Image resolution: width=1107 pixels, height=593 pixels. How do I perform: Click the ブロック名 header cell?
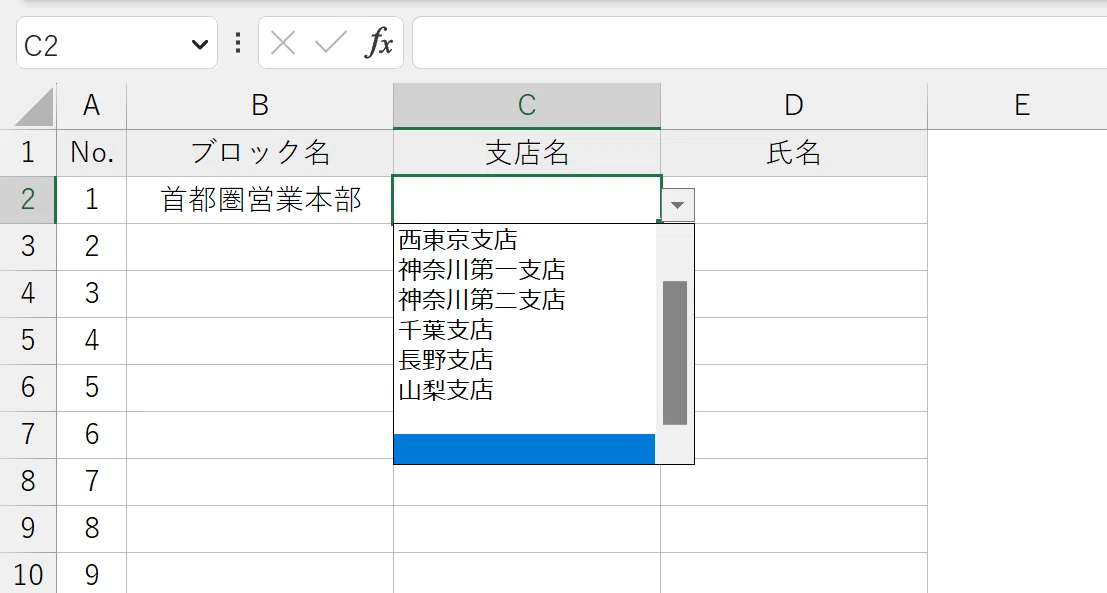tap(260, 152)
